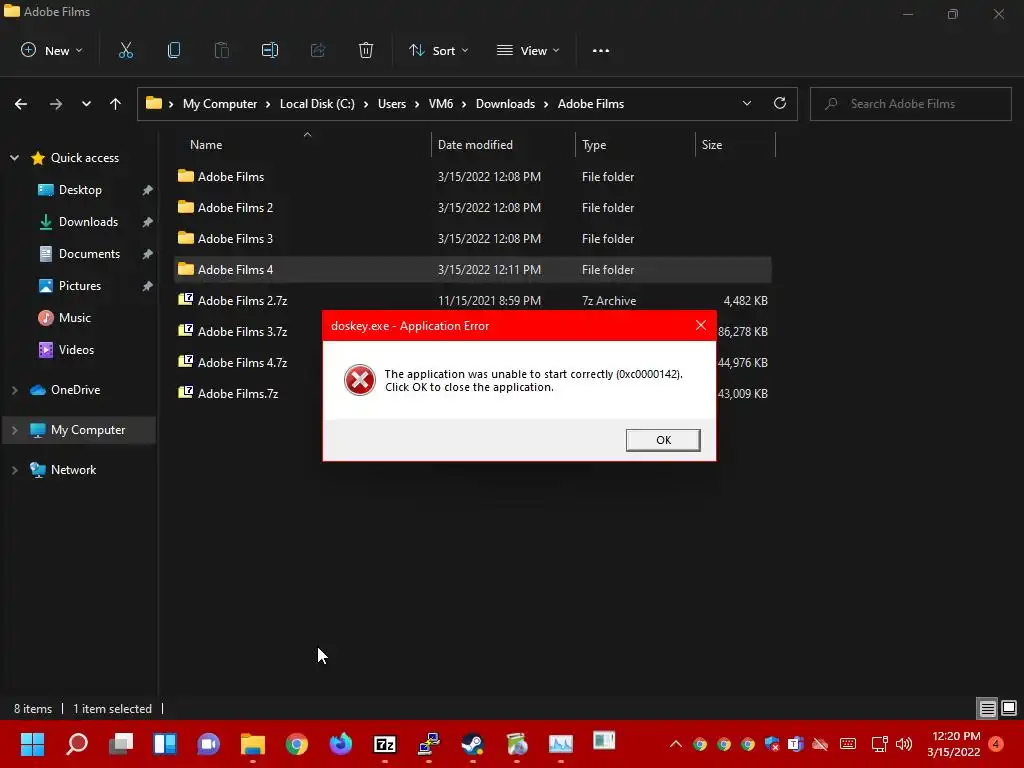Expand the OneDrive tree node

[x=14, y=390]
